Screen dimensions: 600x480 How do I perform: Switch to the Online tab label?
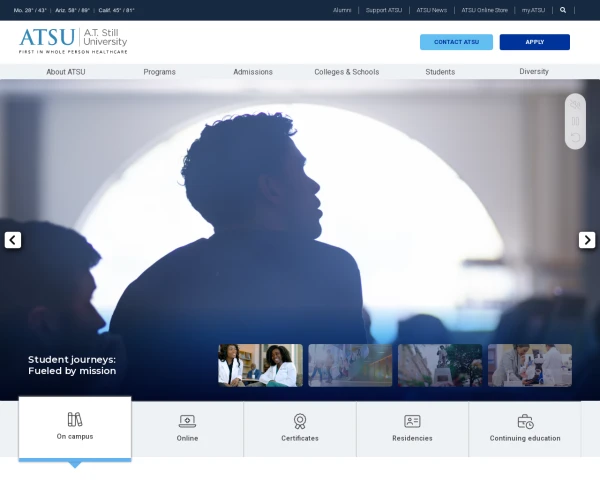187,438
